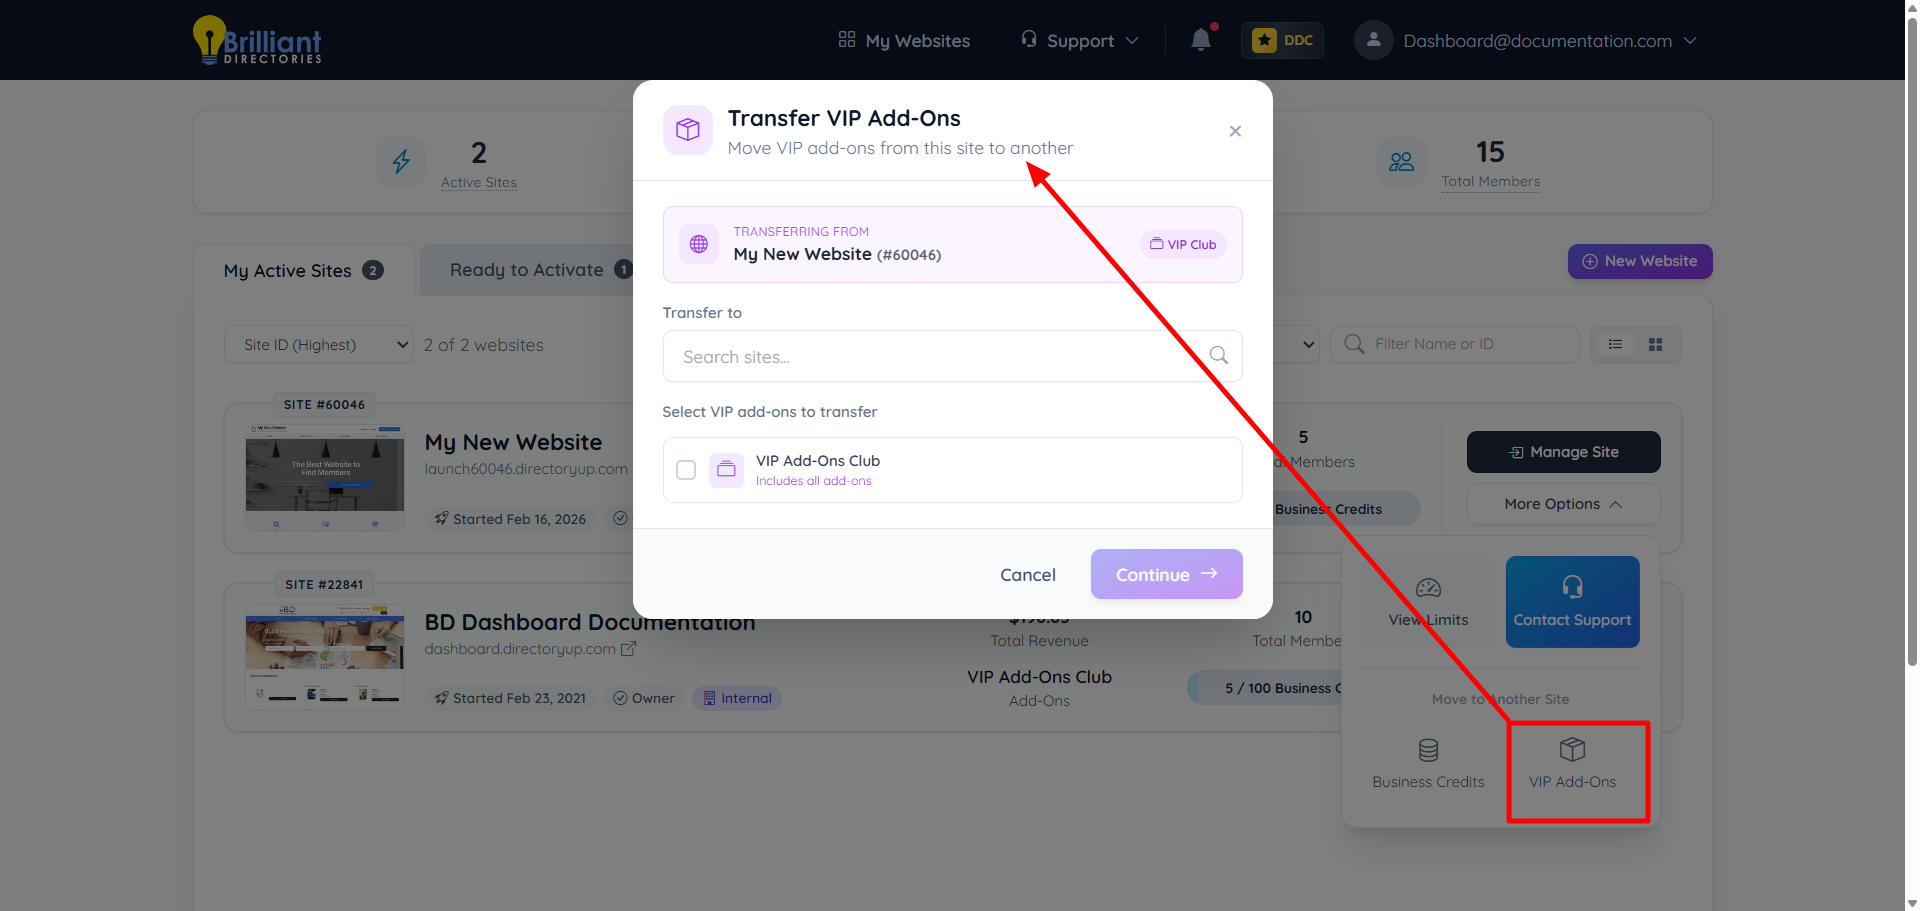Switch to grid view layout
This screenshot has width=1920, height=911.
[1655, 344]
